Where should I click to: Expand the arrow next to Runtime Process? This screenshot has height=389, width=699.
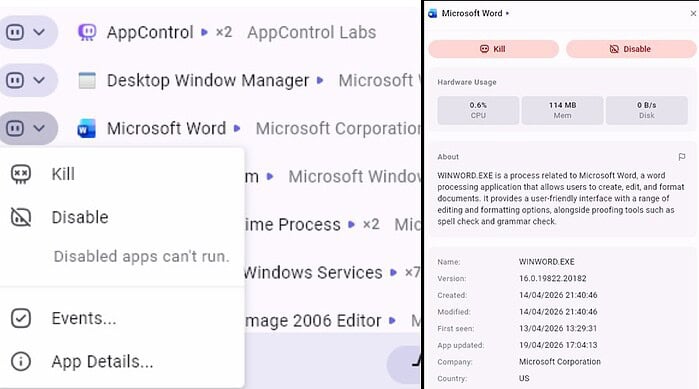coord(351,225)
